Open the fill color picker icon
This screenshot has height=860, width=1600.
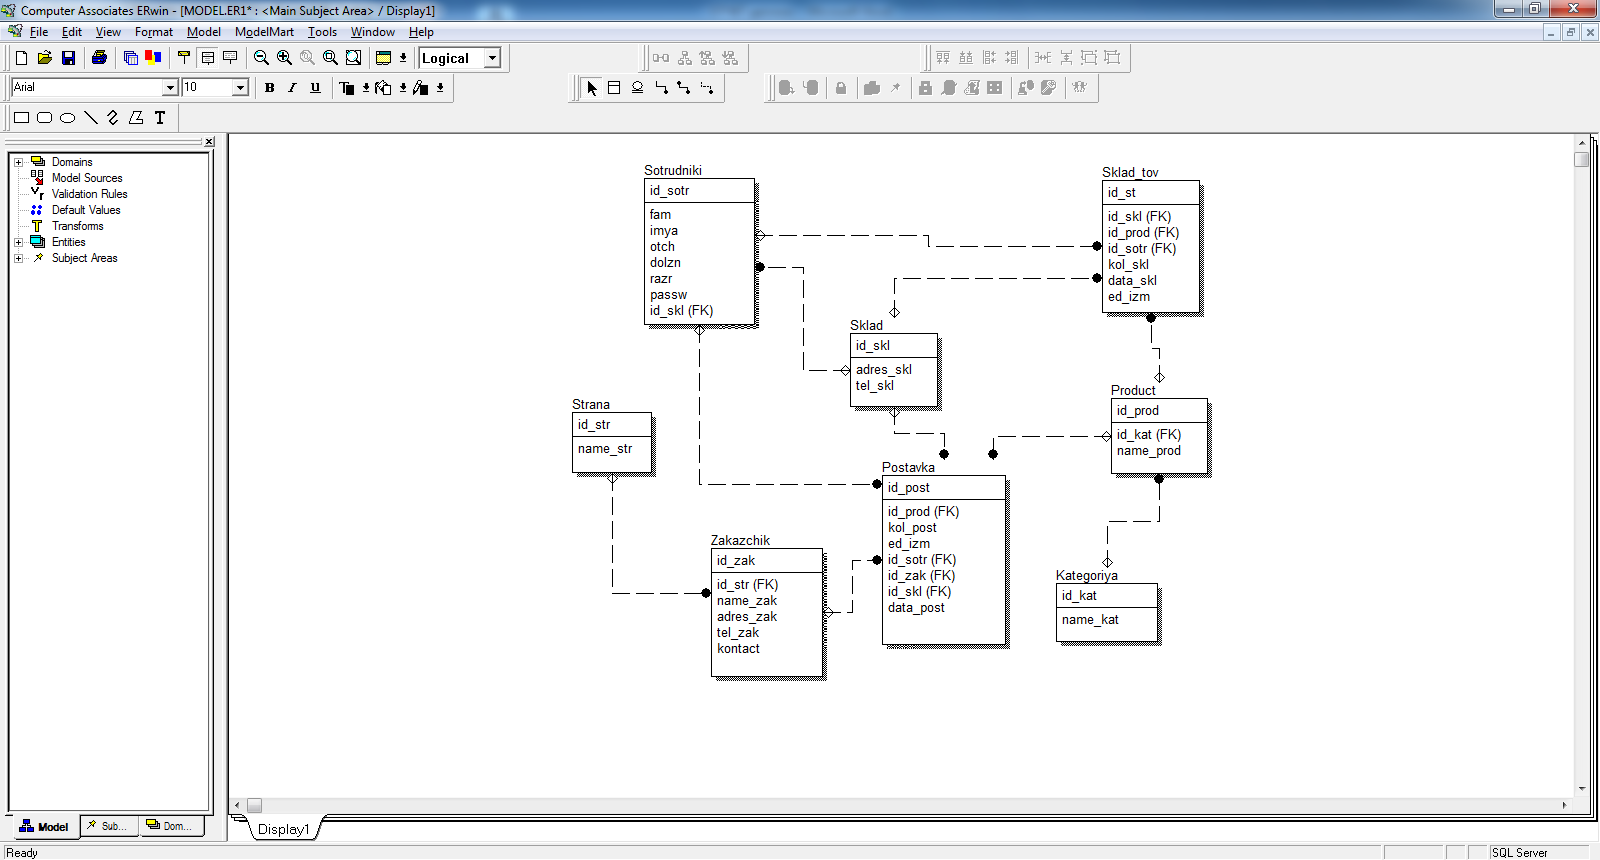pos(383,88)
